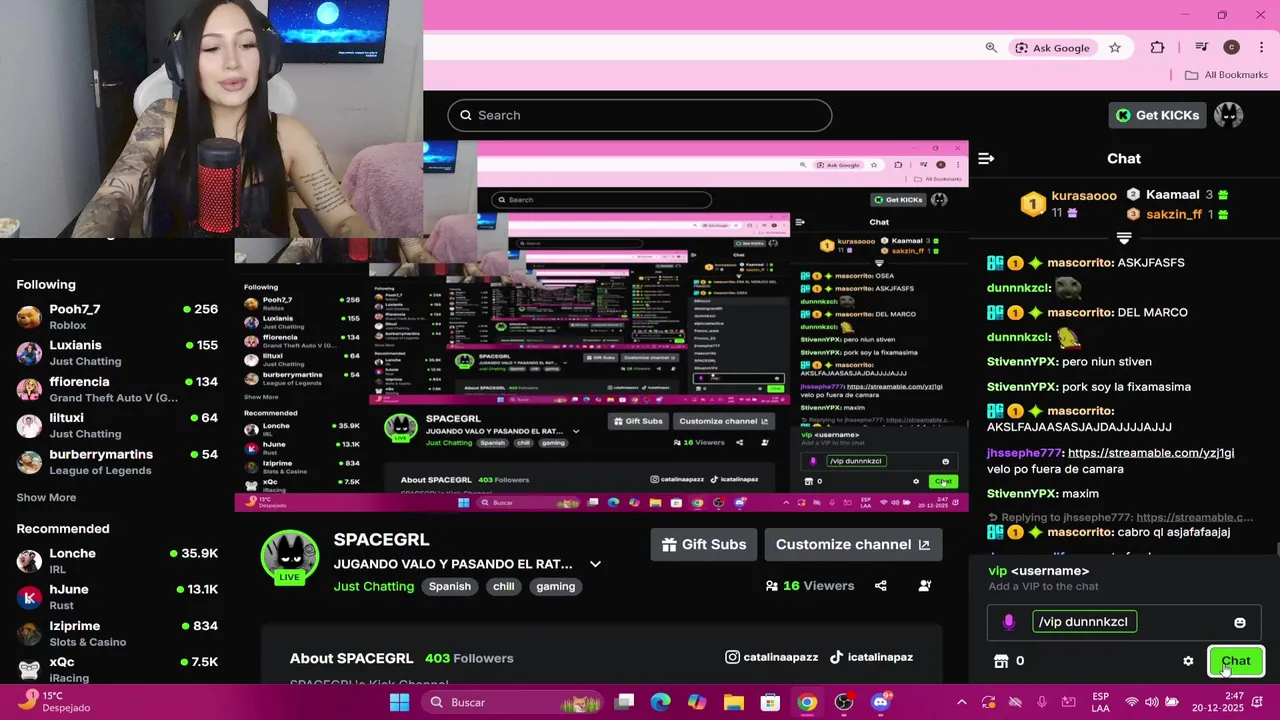
Task: Open the Windows Start menu
Action: tap(399, 702)
